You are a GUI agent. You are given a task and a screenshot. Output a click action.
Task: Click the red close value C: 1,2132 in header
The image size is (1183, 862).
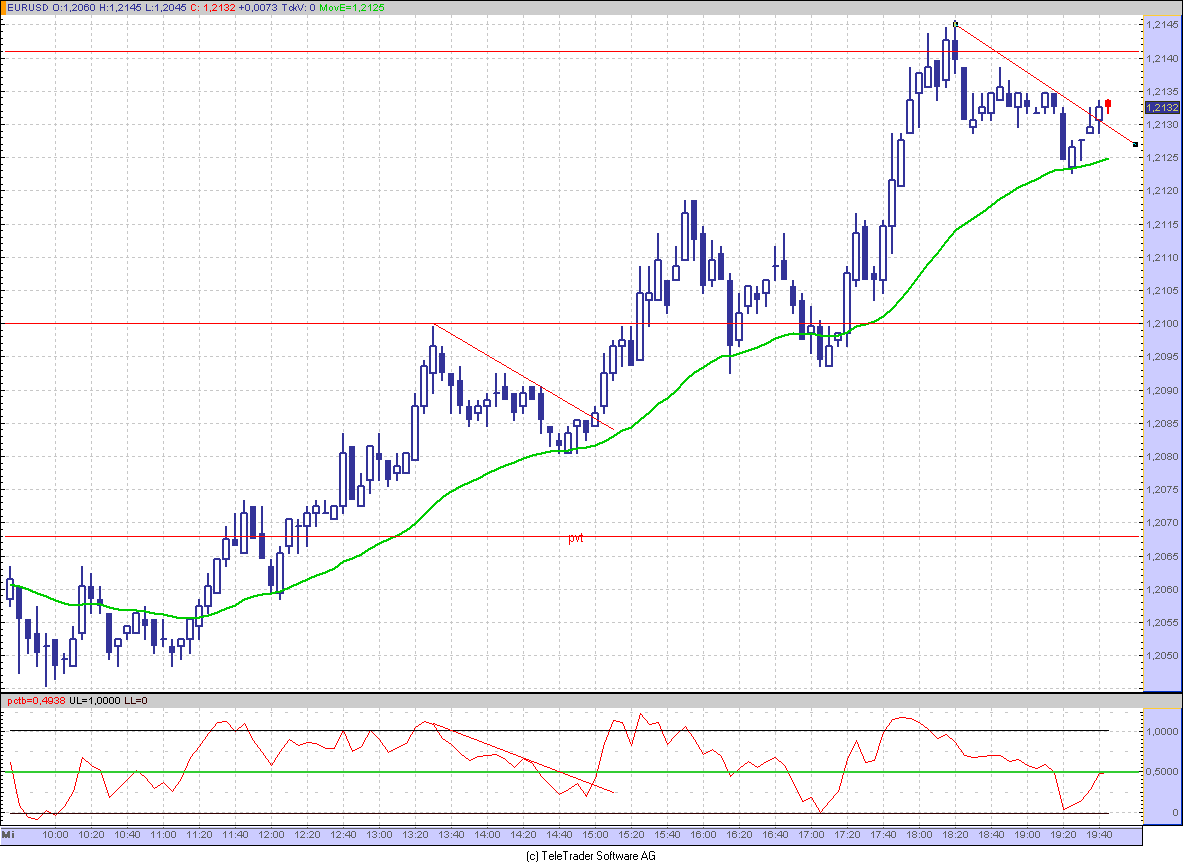(x=212, y=8)
